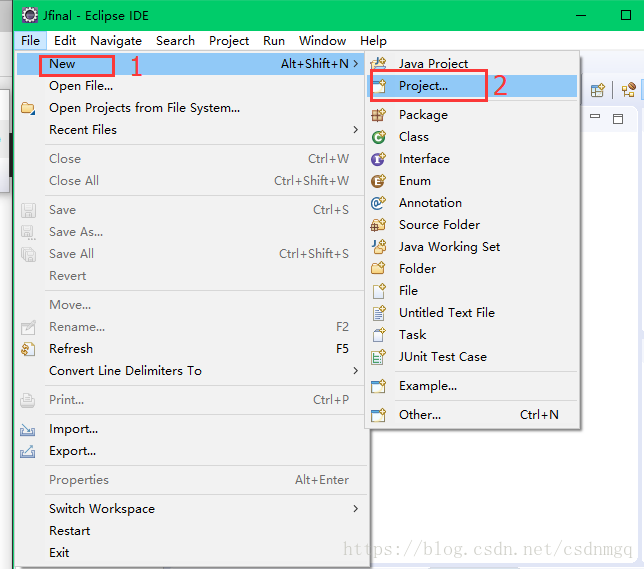Click the Package icon in New submenu

pyautogui.click(x=378, y=115)
